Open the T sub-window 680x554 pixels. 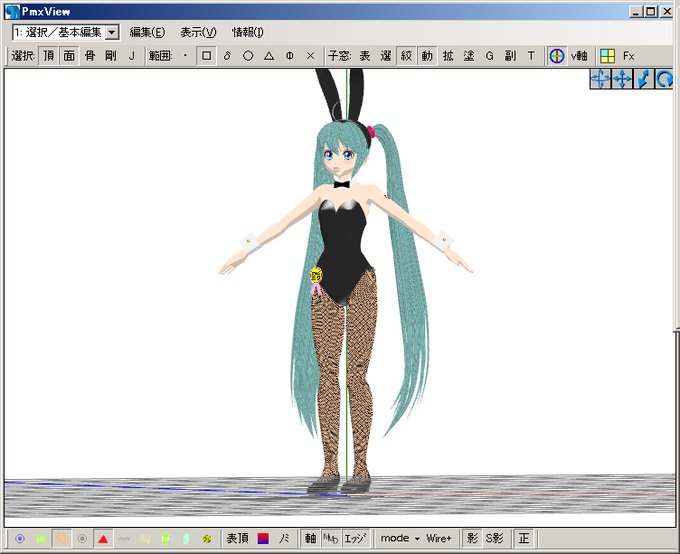tap(531, 56)
